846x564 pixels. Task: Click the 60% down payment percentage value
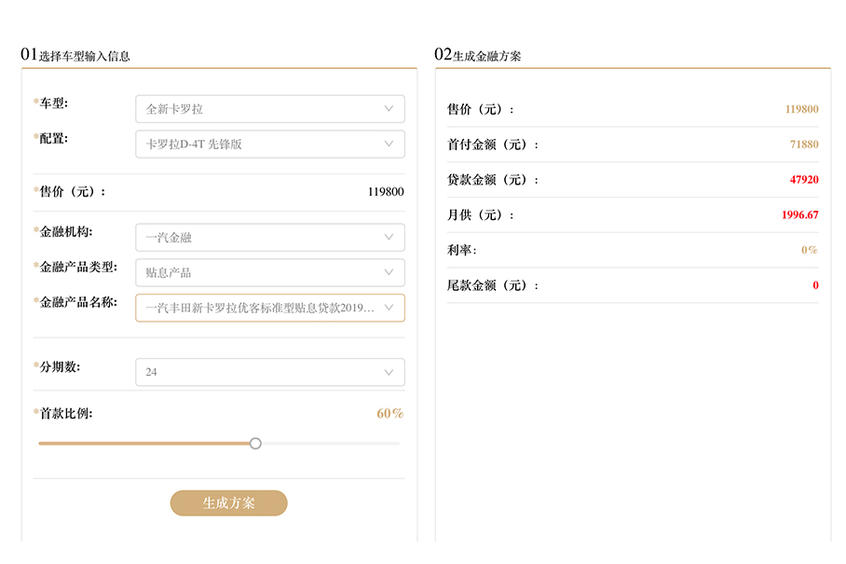coord(390,414)
